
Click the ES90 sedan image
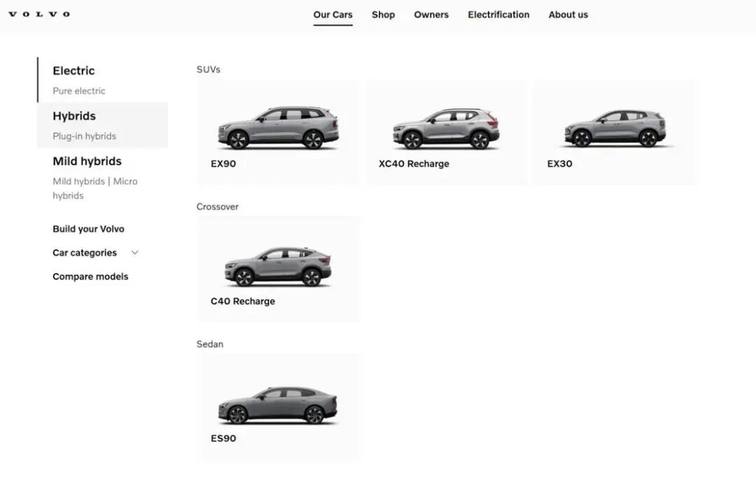pyautogui.click(x=278, y=404)
